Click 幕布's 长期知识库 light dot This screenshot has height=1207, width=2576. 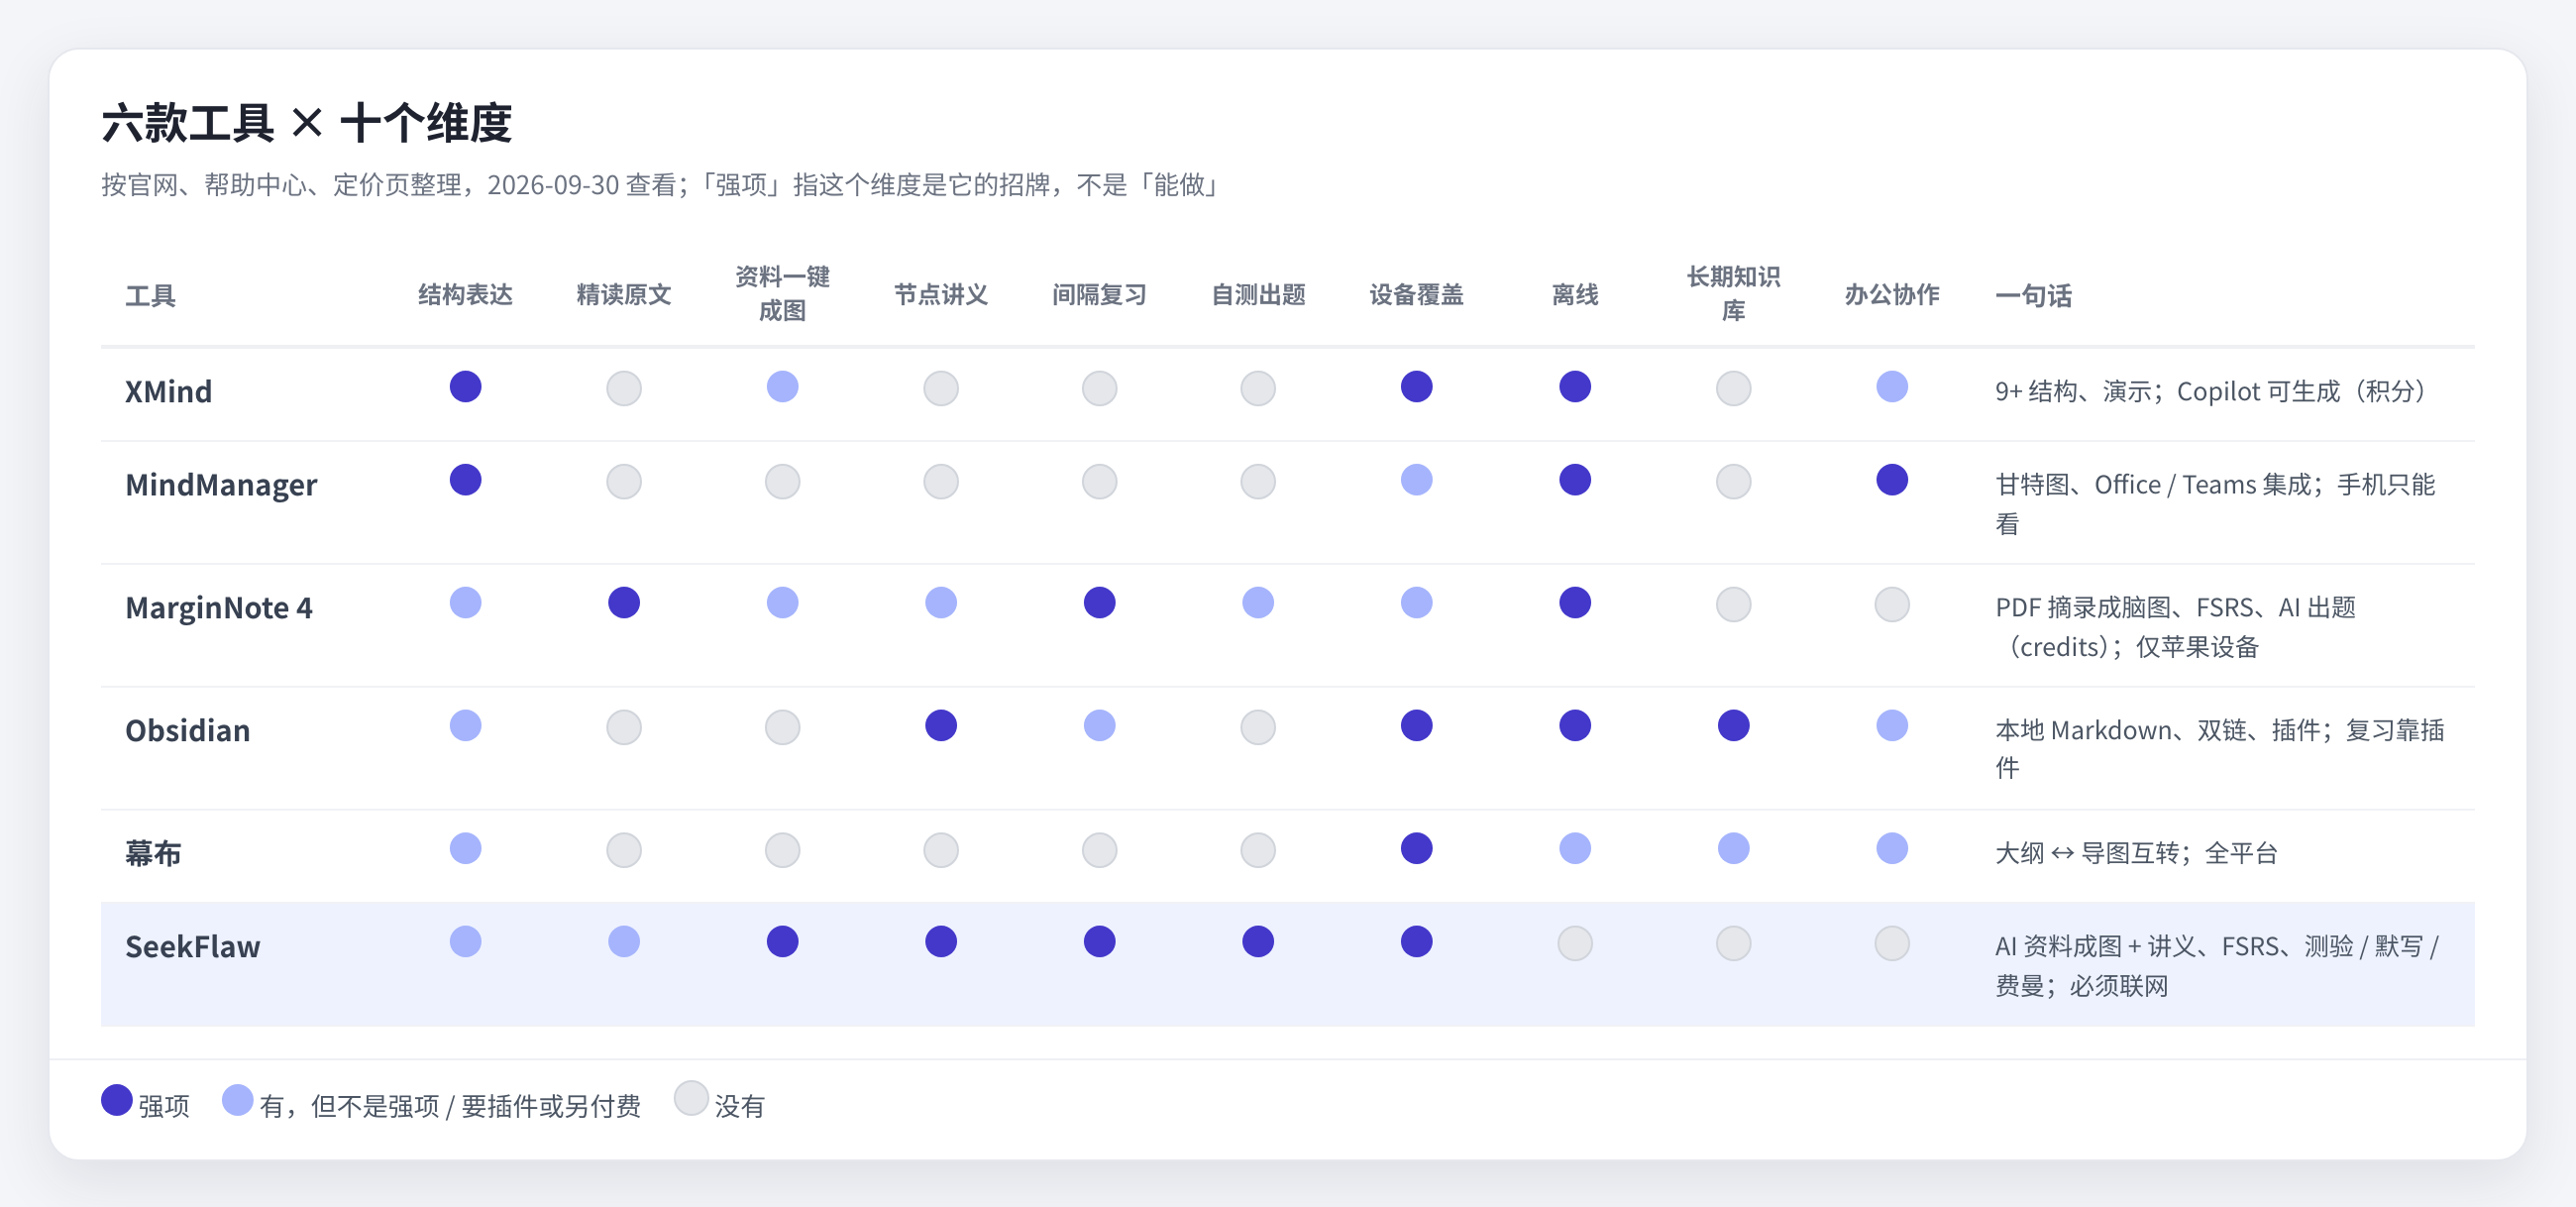pyautogui.click(x=1733, y=849)
